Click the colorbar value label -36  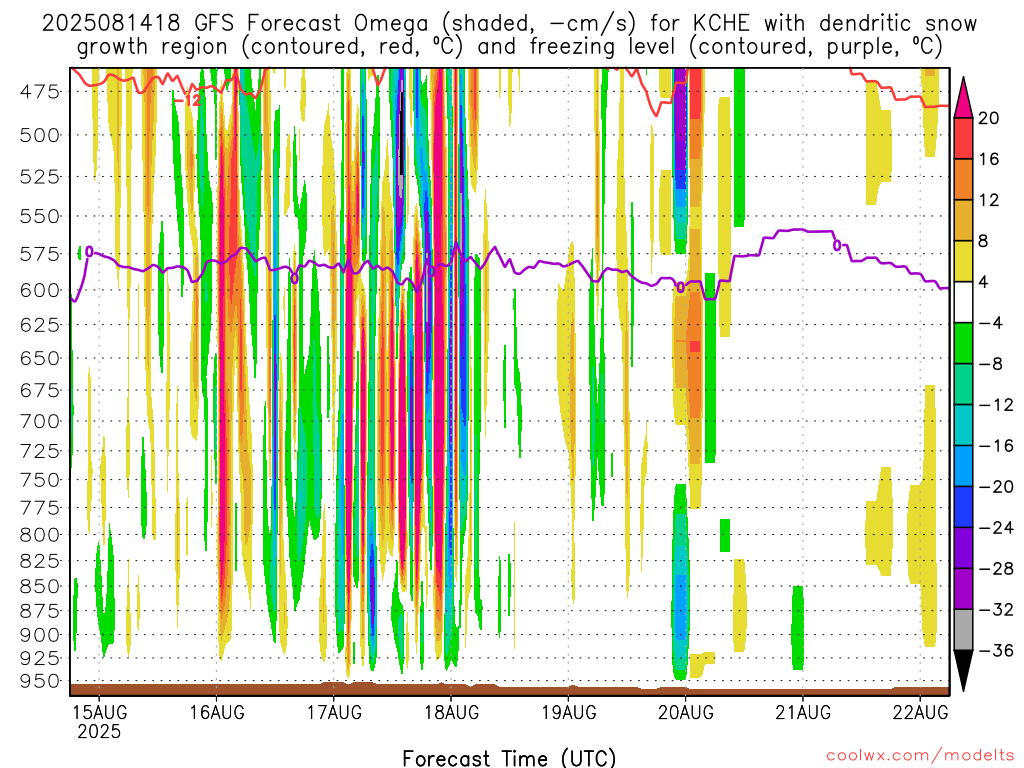[995, 650]
